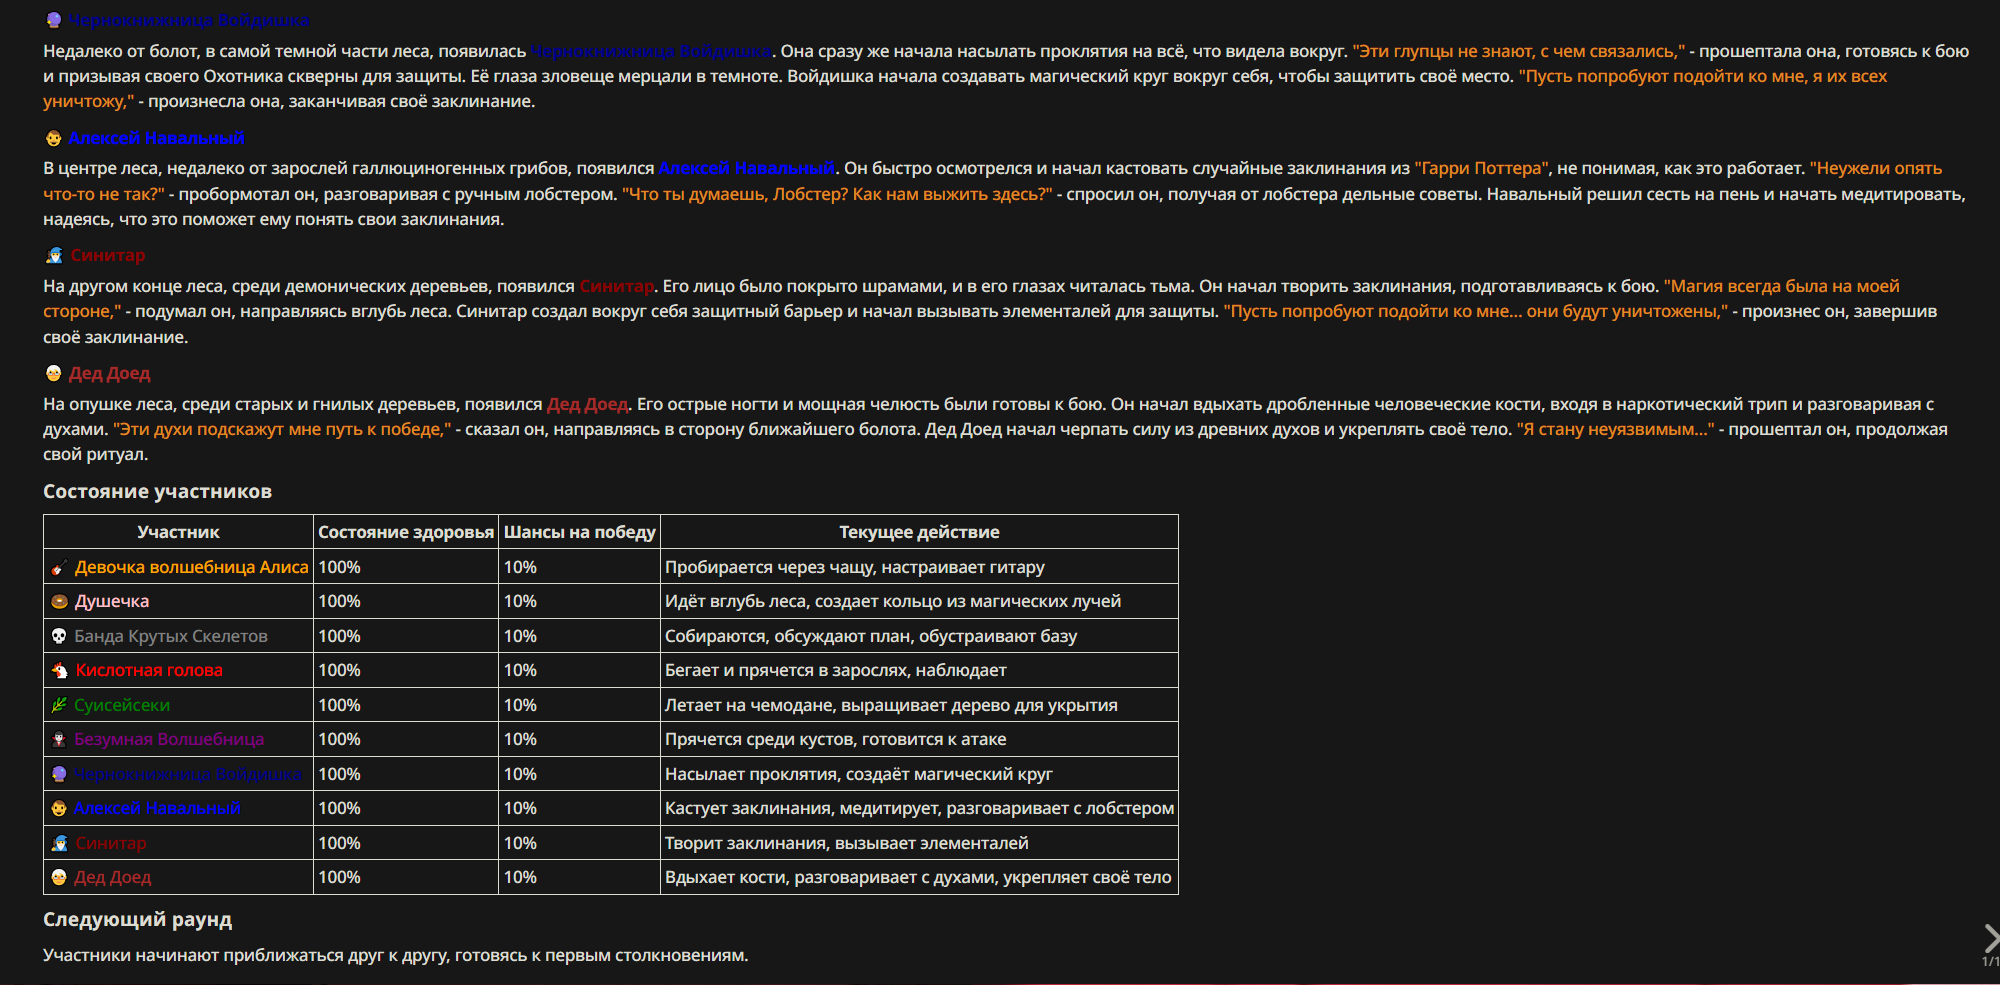This screenshot has height=985, width=2000.
Task: Click the 'Текущее действие' column header
Action: pyautogui.click(x=919, y=532)
